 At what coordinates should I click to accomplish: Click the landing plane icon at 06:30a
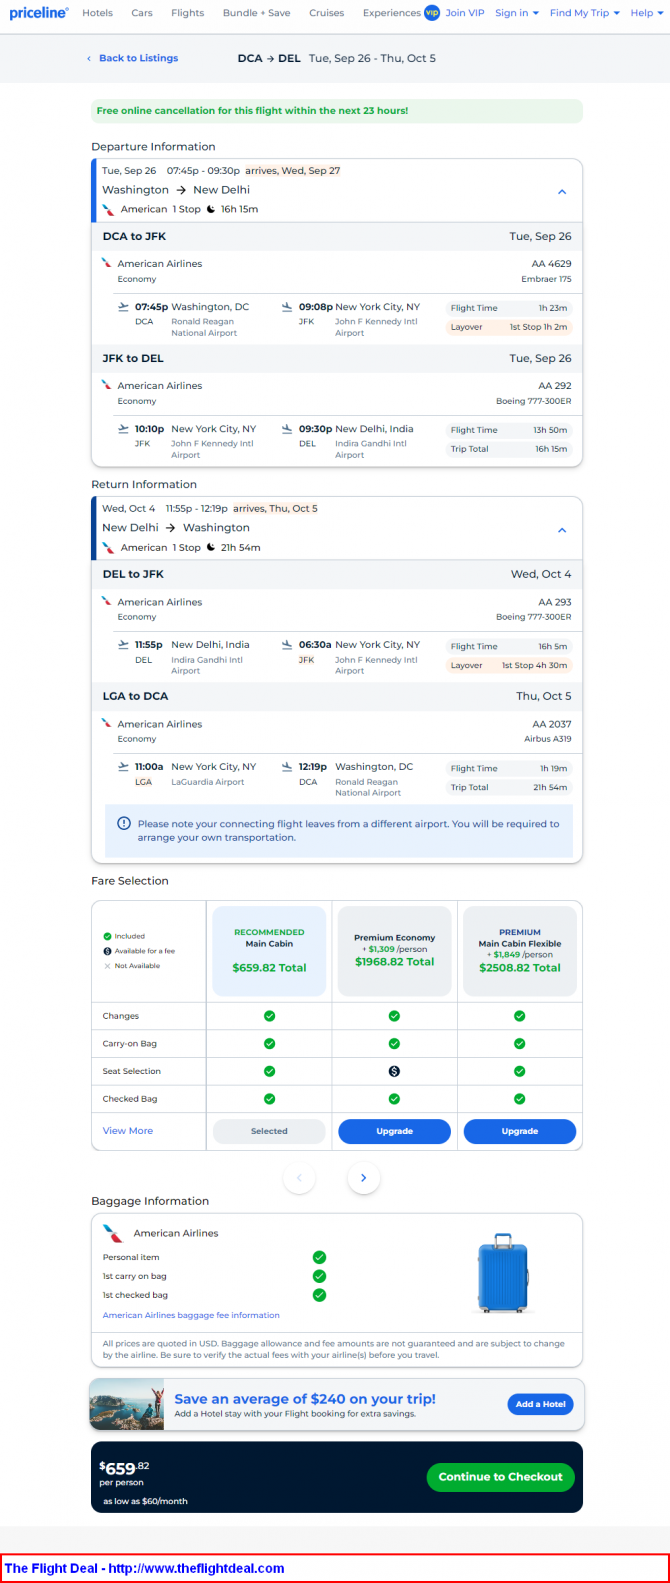click(x=288, y=645)
